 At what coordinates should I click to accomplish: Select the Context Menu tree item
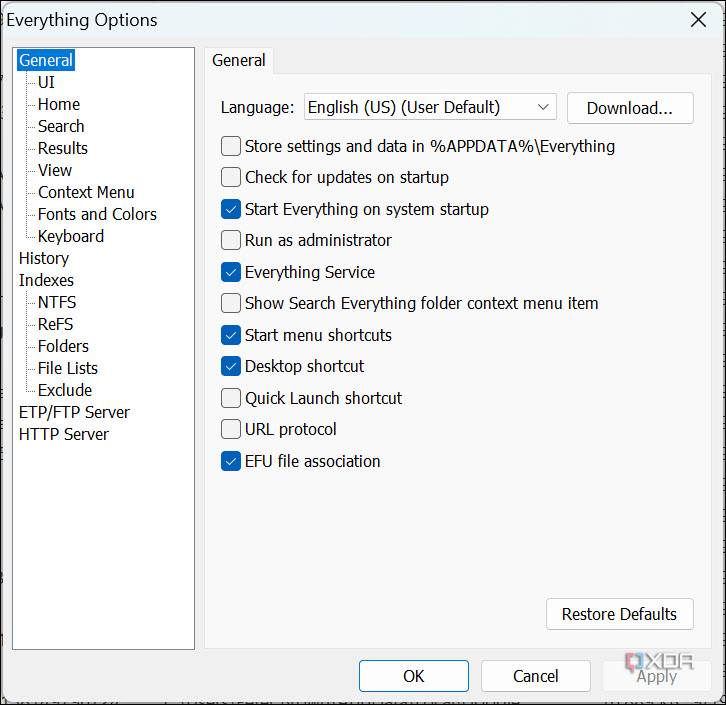[86, 193]
